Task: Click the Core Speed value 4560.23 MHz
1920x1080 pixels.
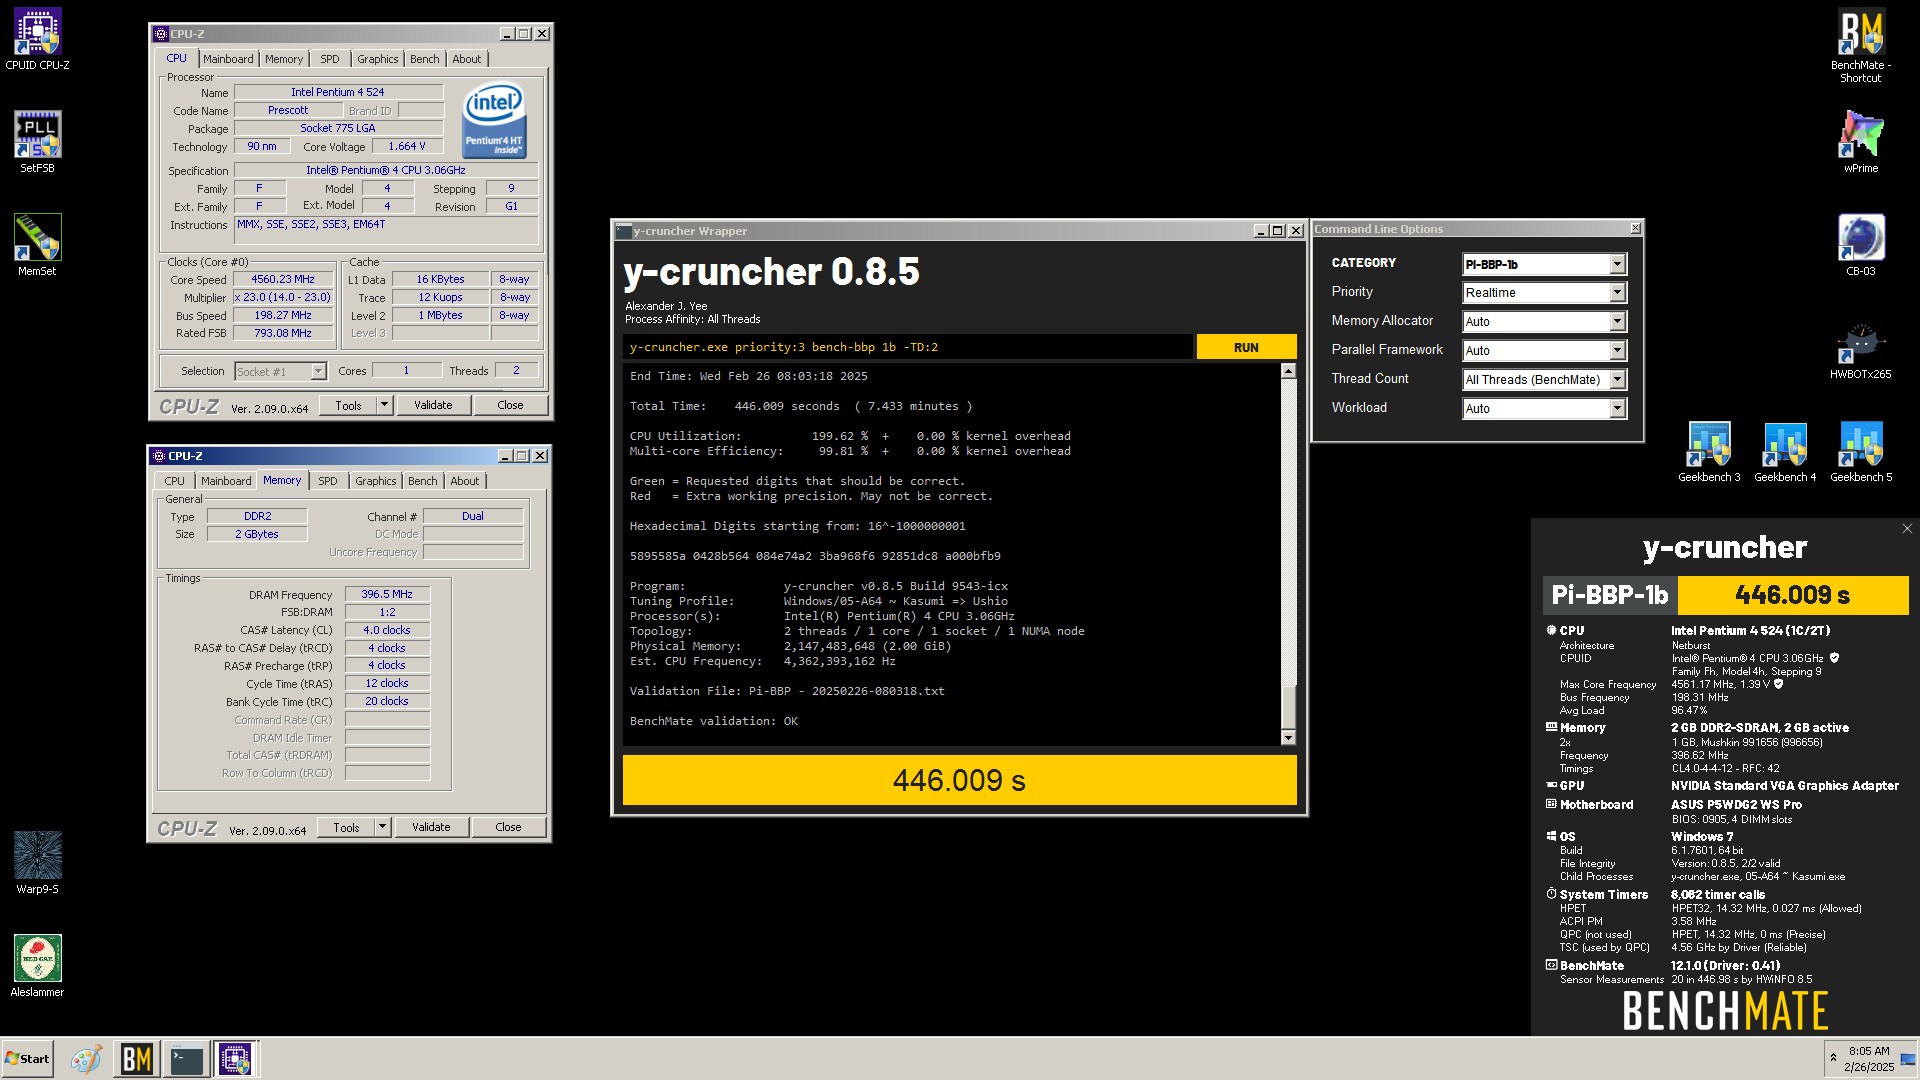Action: (x=283, y=280)
